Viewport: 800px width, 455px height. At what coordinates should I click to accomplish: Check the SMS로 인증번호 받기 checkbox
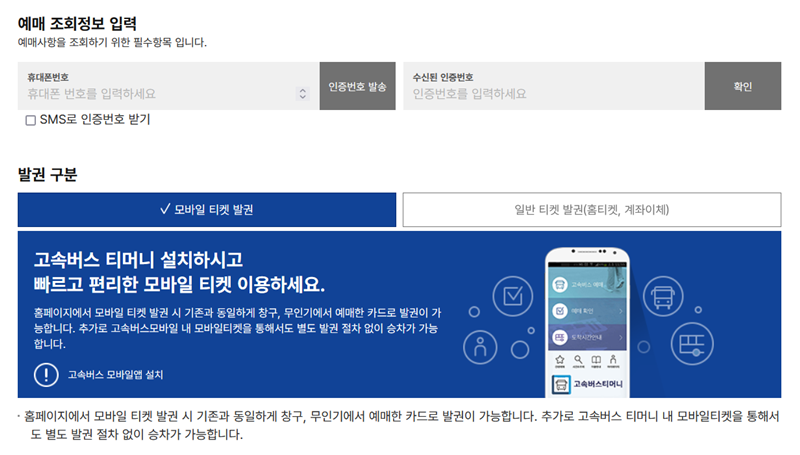(x=31, y=120)
